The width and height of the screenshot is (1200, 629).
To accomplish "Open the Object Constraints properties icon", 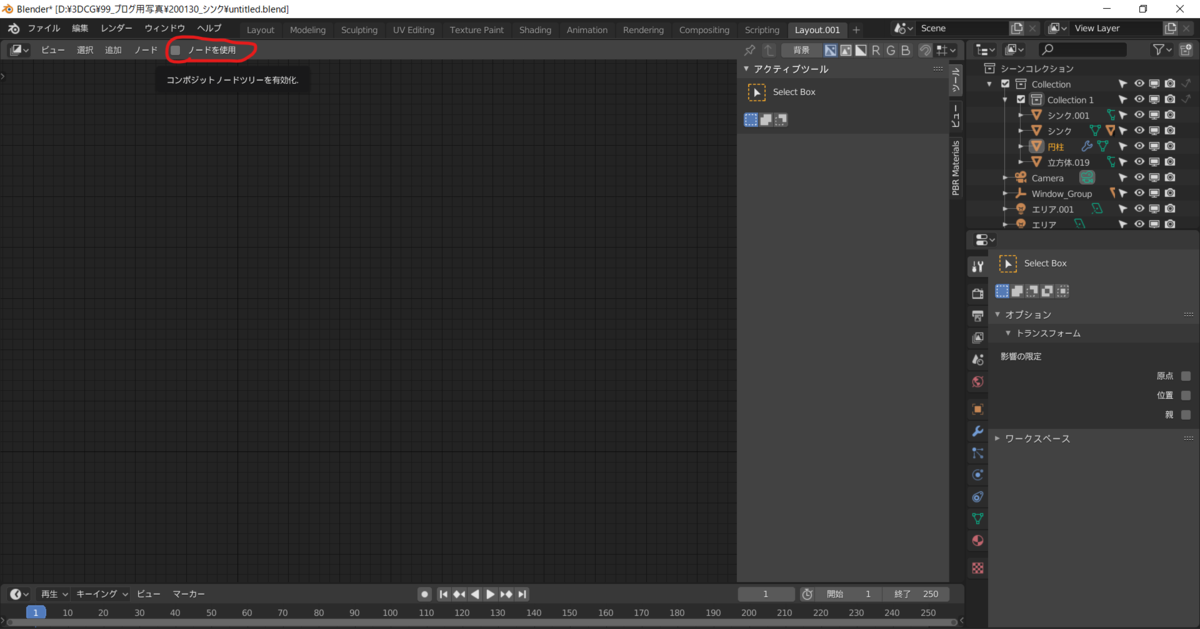I will point(978,497).
